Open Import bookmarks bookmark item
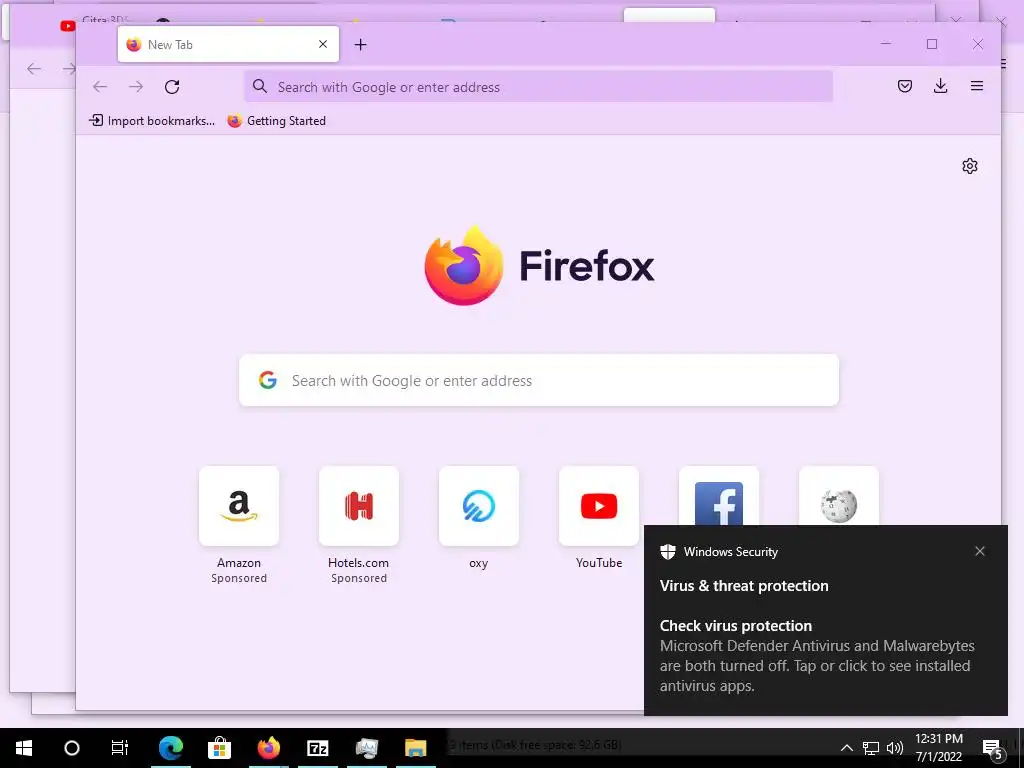The width and height of the screenshot is (1024, 768). click(152, 121)
